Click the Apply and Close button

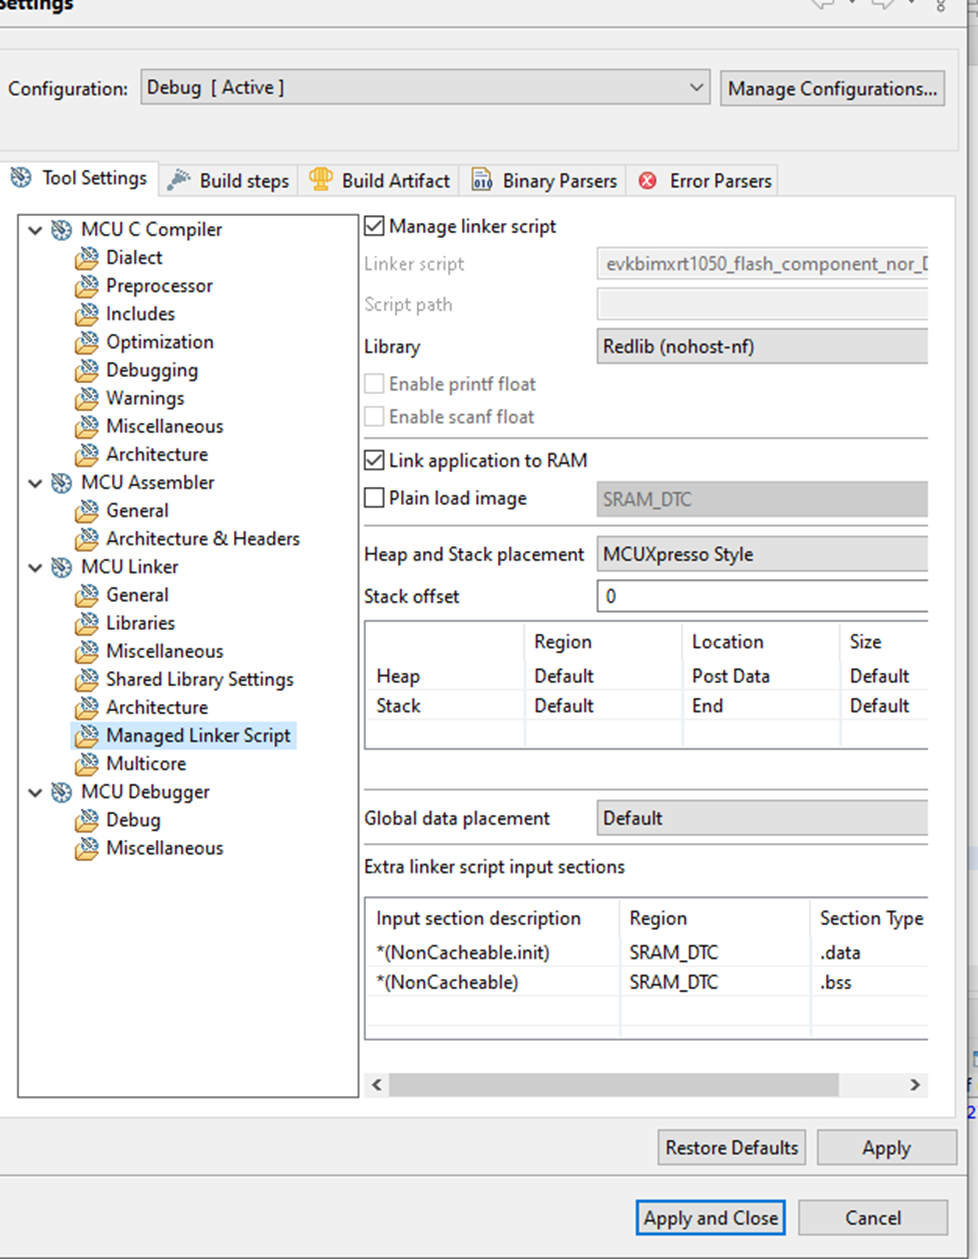point(710,1218)
